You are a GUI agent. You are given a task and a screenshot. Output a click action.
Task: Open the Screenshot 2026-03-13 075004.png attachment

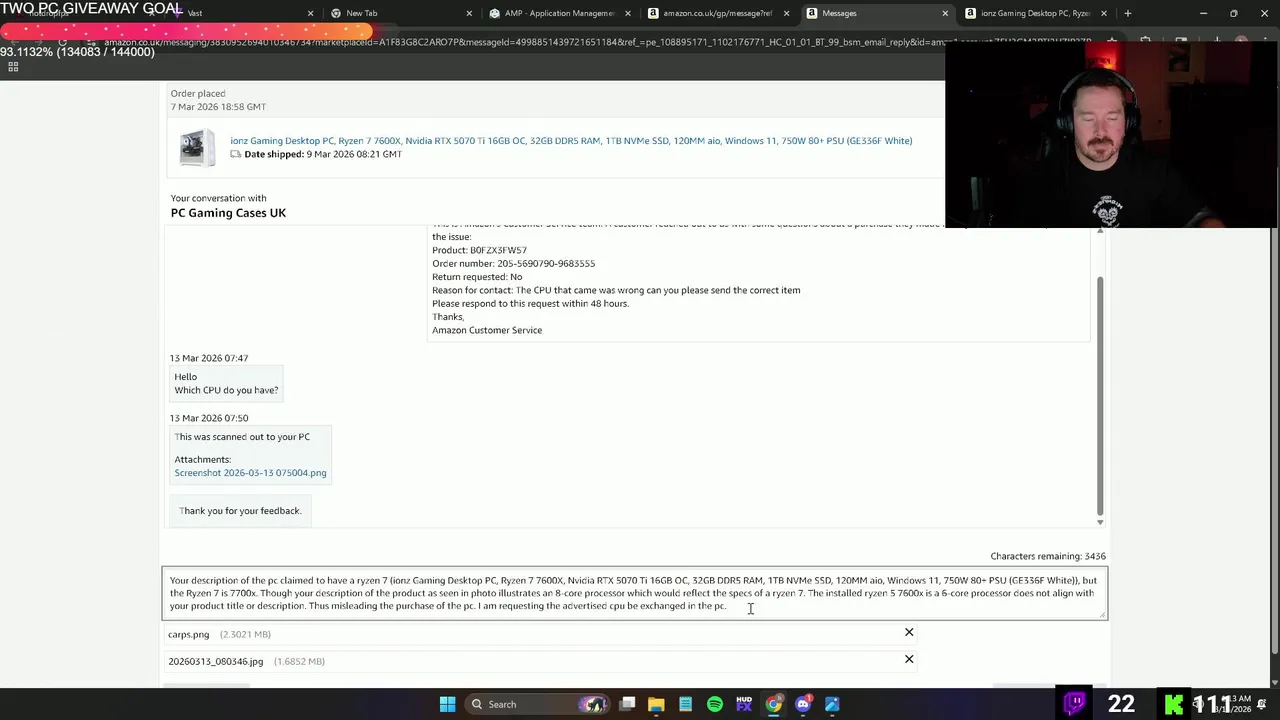250,473
